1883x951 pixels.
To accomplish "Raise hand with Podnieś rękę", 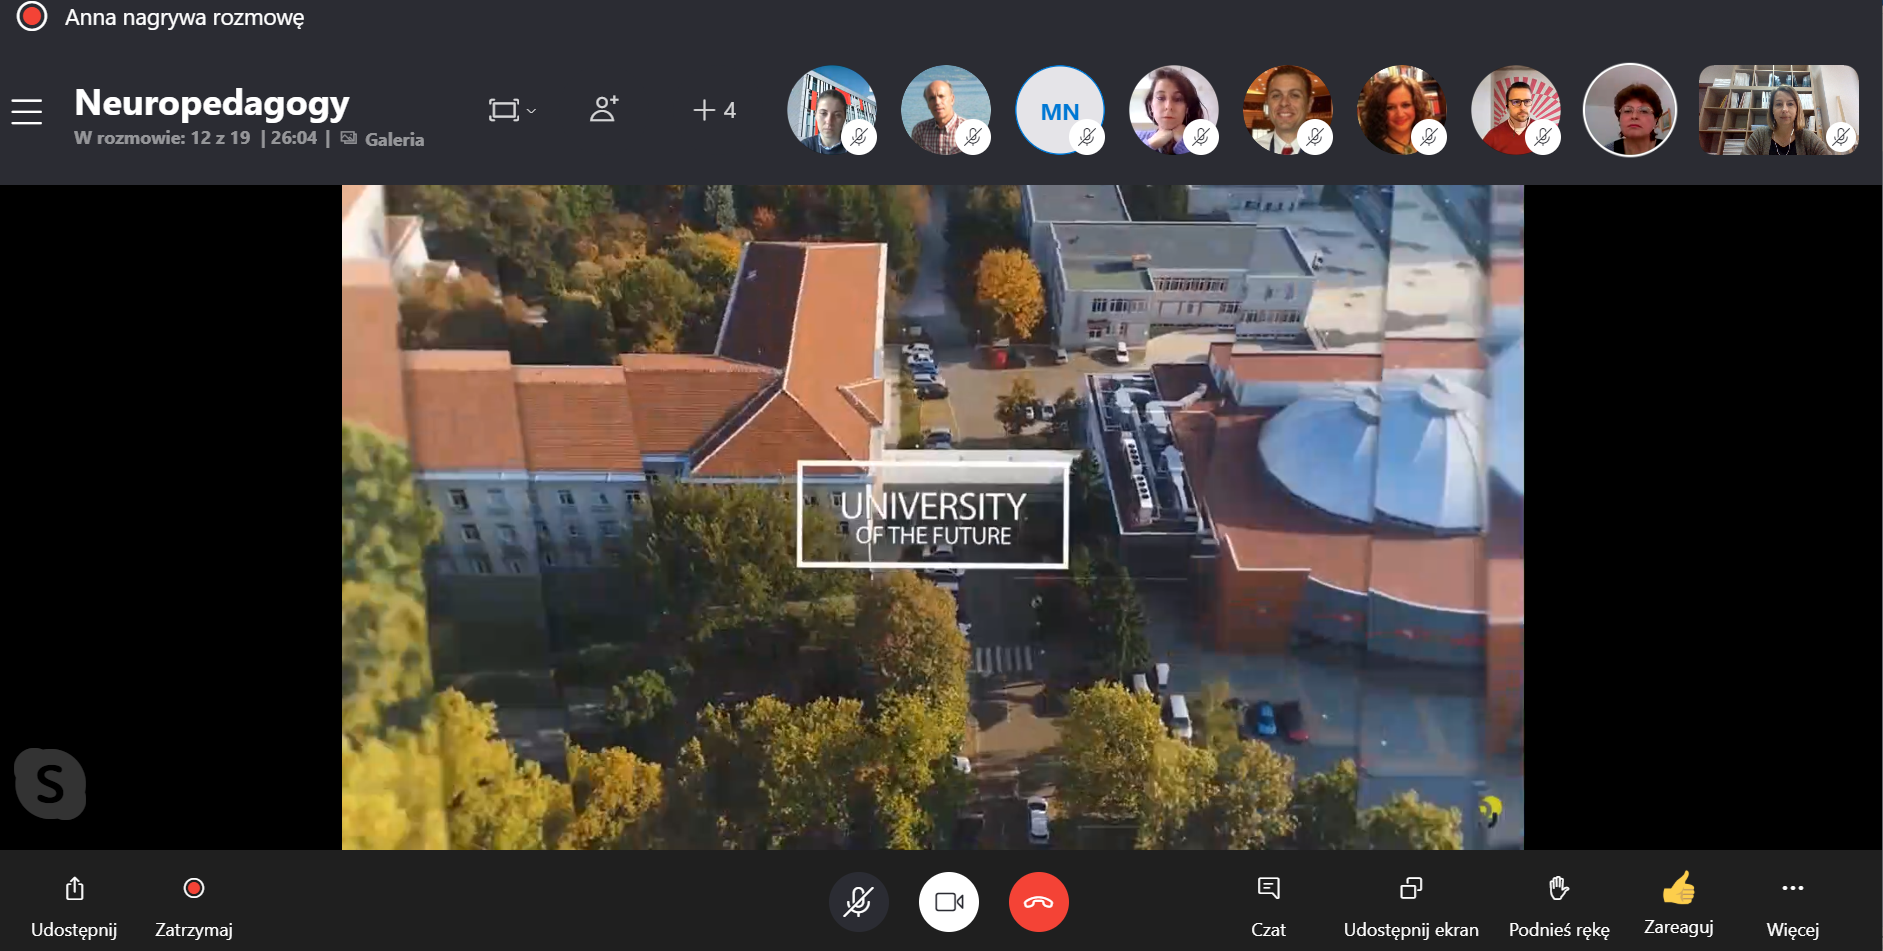I will pyautogui.click(x=1559, y=907).
